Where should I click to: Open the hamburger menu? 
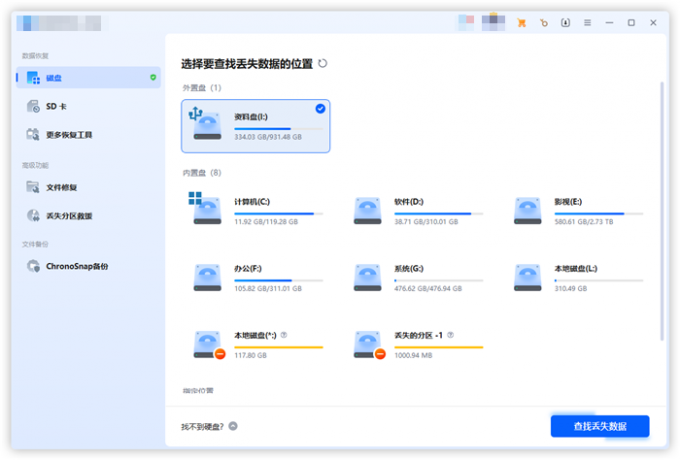point(587,23)
